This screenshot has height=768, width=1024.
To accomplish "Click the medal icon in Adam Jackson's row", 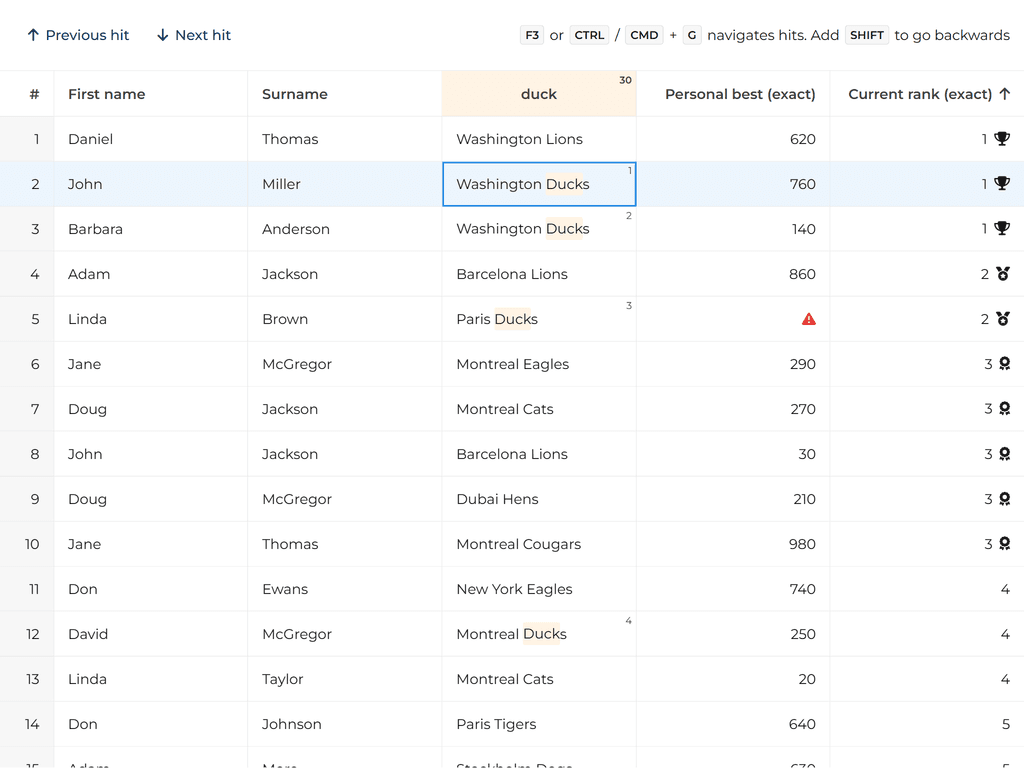I will point(1002,274).
